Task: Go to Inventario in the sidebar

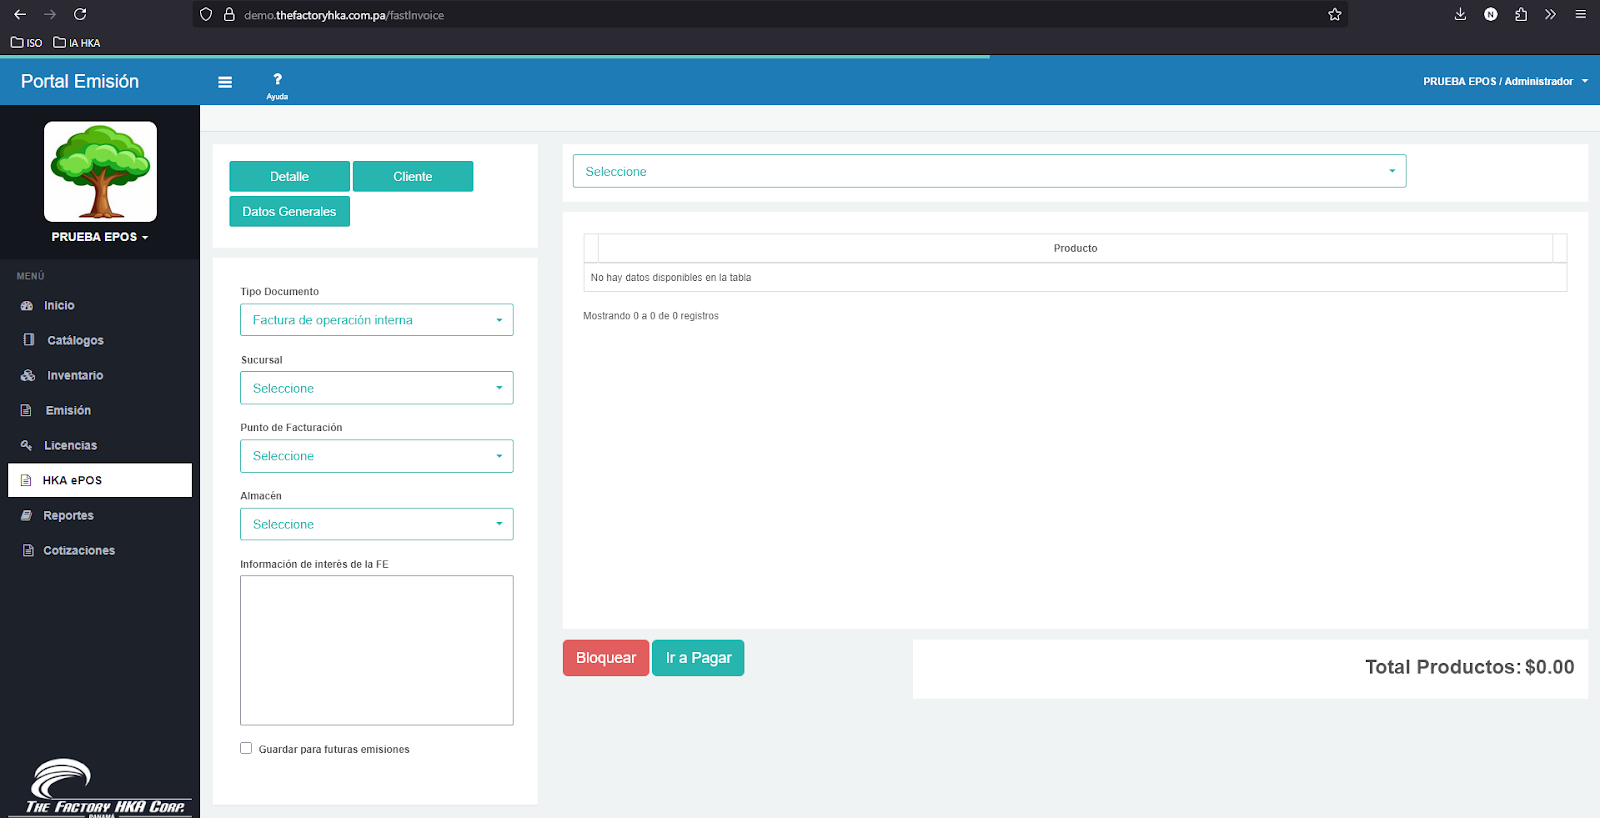Action: tap(75, 376)
